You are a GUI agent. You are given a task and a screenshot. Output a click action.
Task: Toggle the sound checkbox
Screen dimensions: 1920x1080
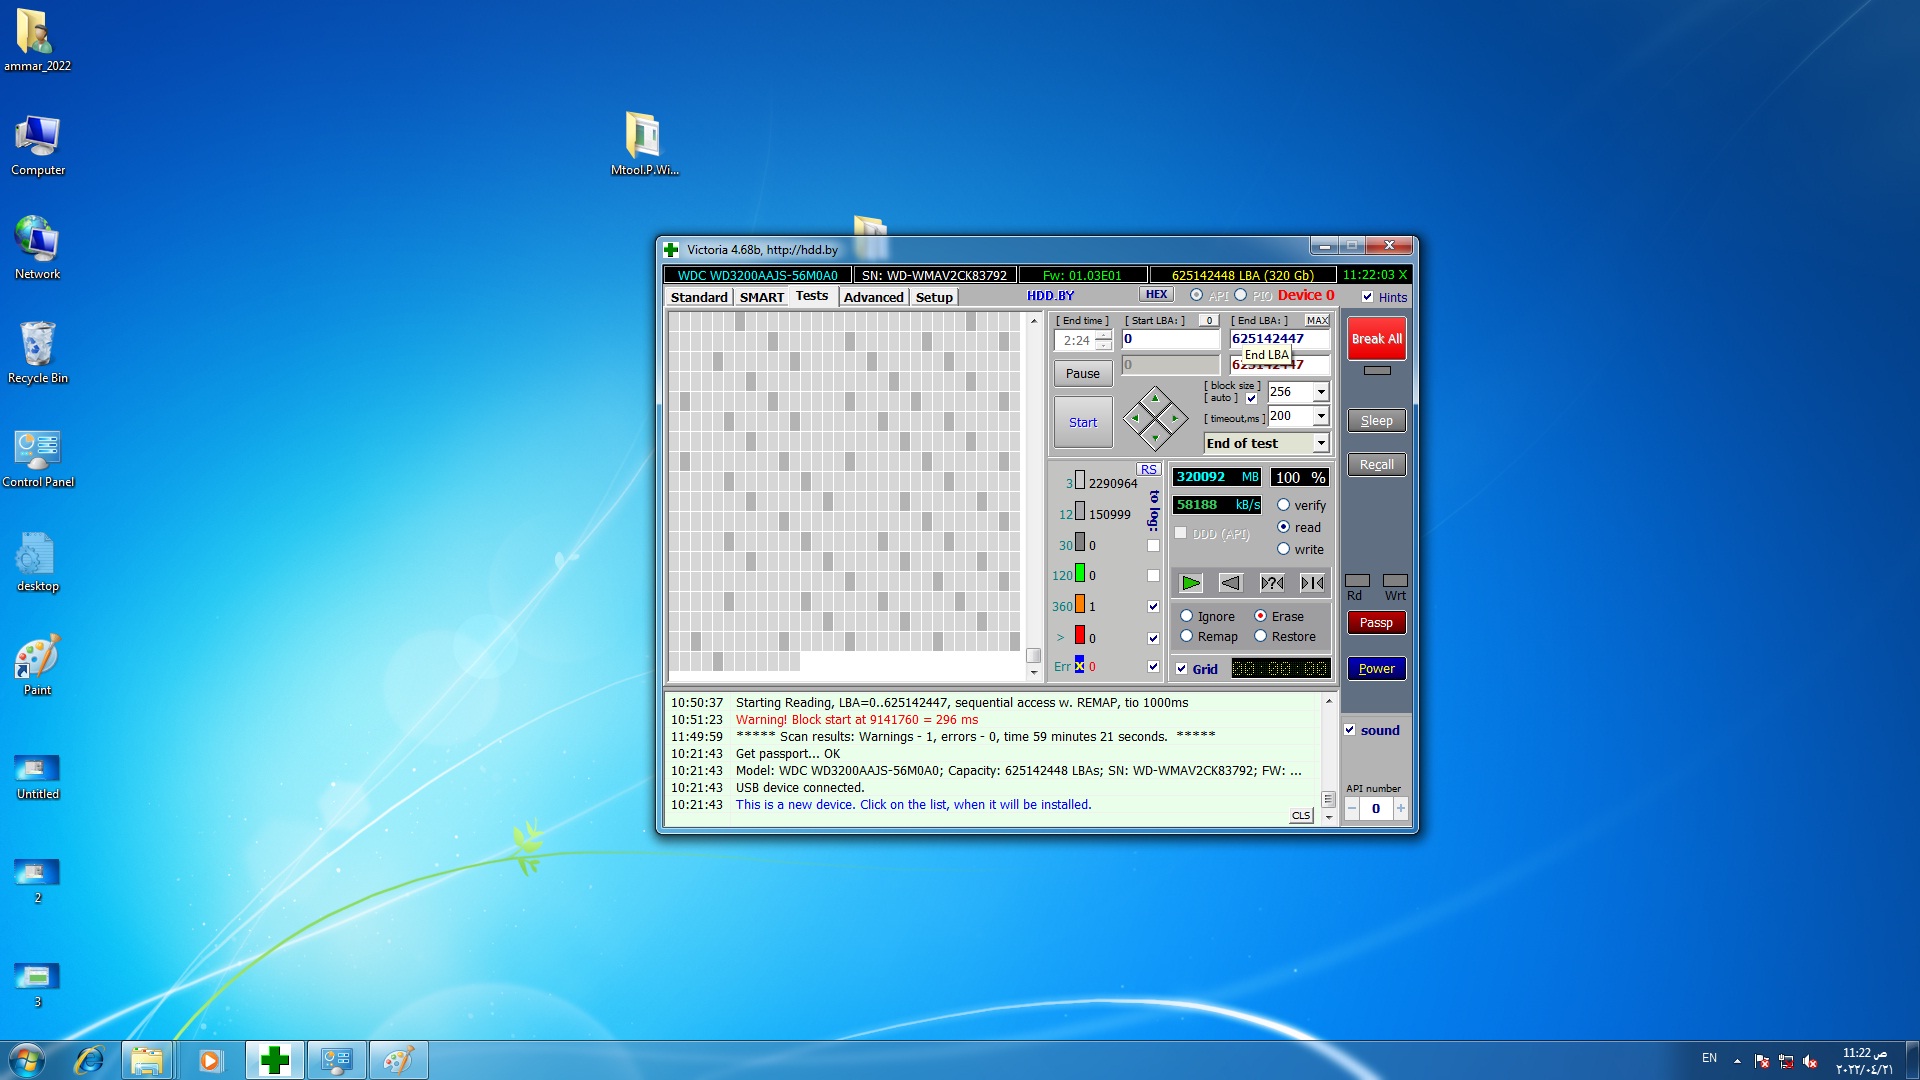(1349, 730)
